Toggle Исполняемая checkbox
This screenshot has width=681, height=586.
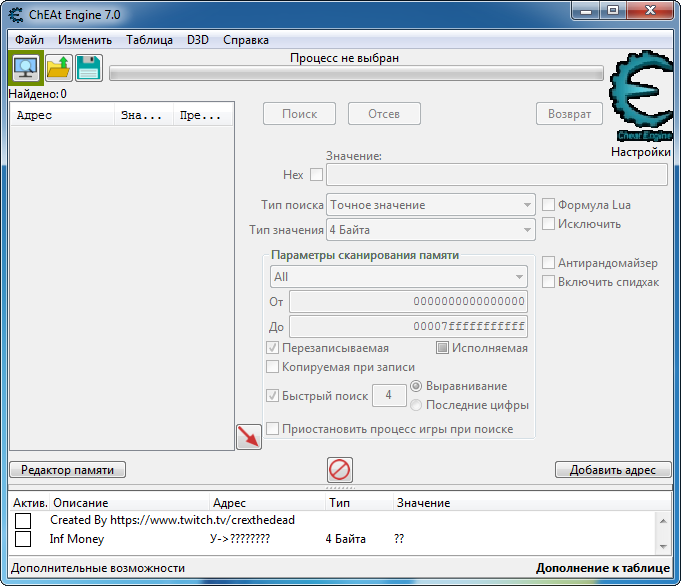(x=442, y=348)
